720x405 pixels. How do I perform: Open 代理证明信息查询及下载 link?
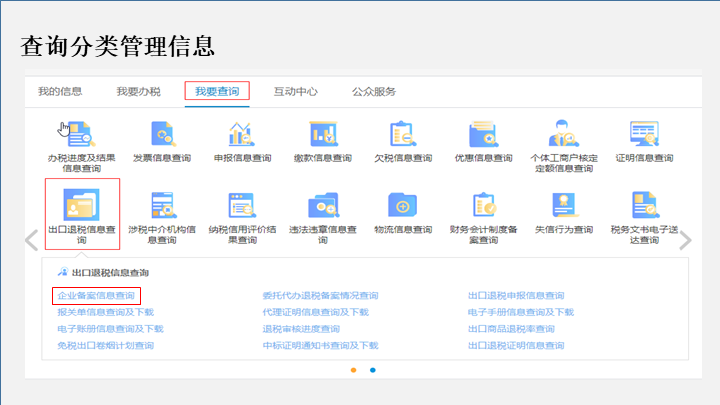click(x=315, y=312)
